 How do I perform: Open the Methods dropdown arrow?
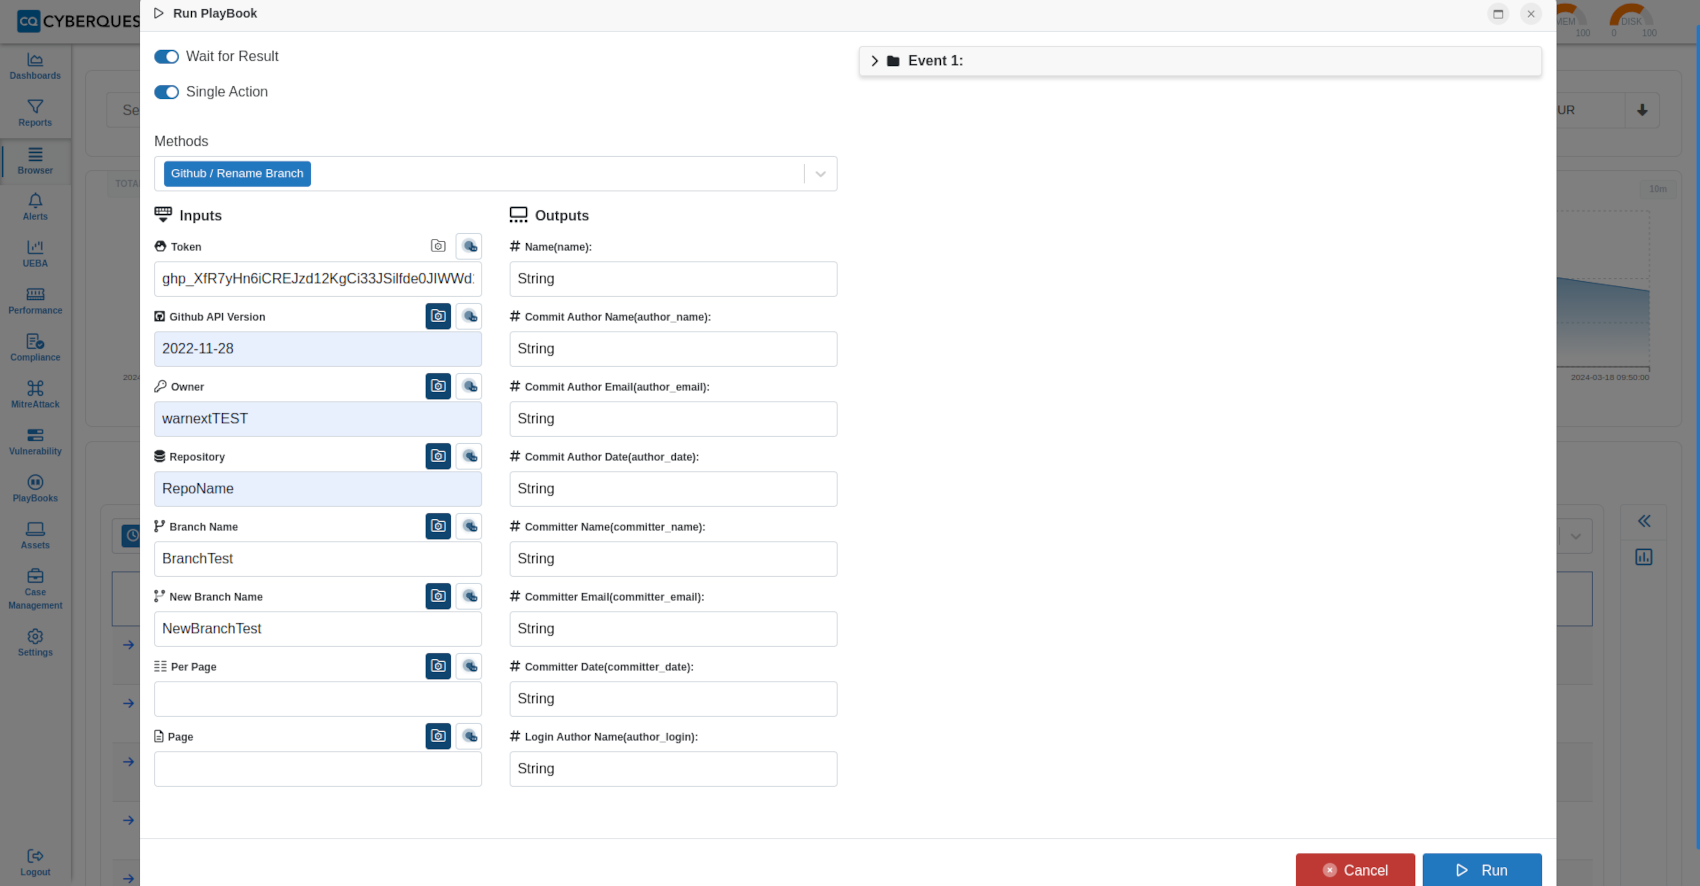pyautogui.click(x=820, y=174)
